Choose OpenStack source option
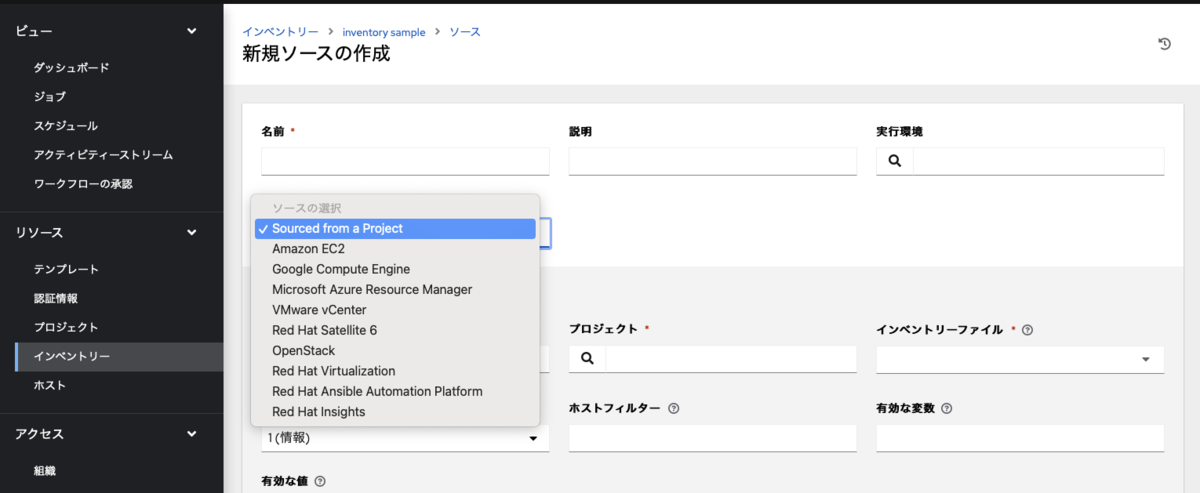 click(395, 351)
